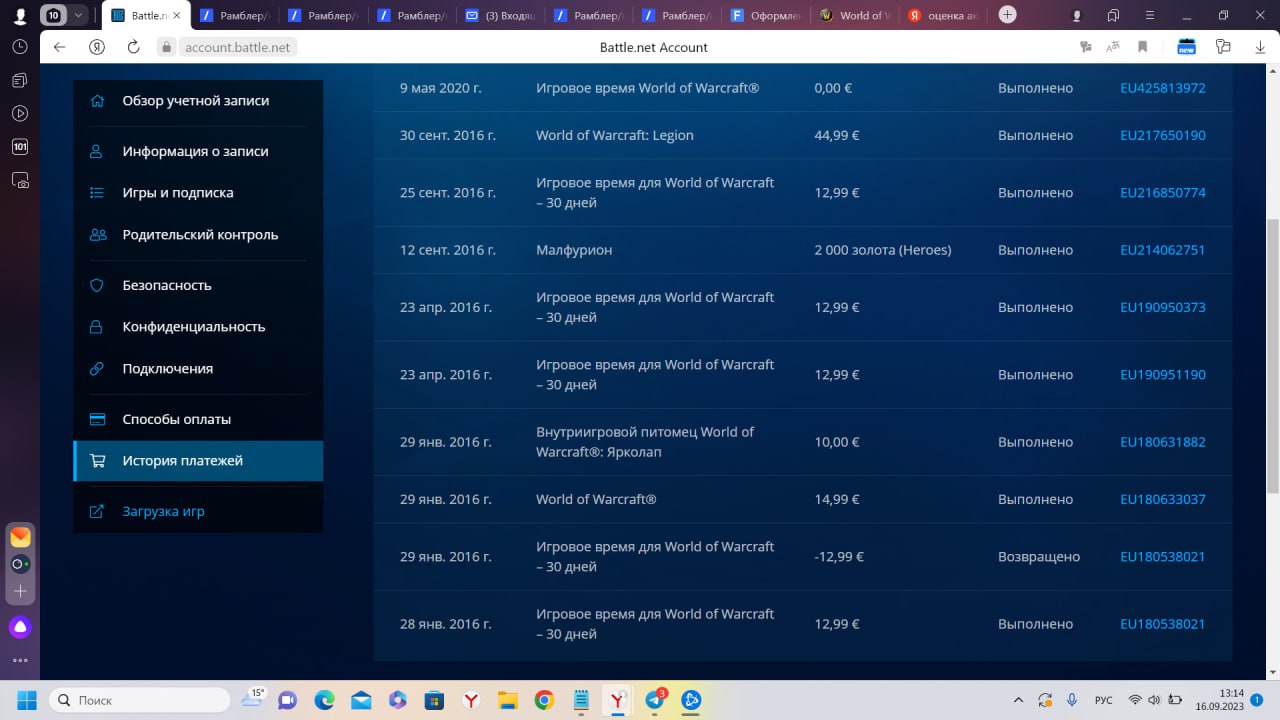Click the 2 000 золота (Heroes) value
The height and width of the screenshot is (720, 1280).
883,250
